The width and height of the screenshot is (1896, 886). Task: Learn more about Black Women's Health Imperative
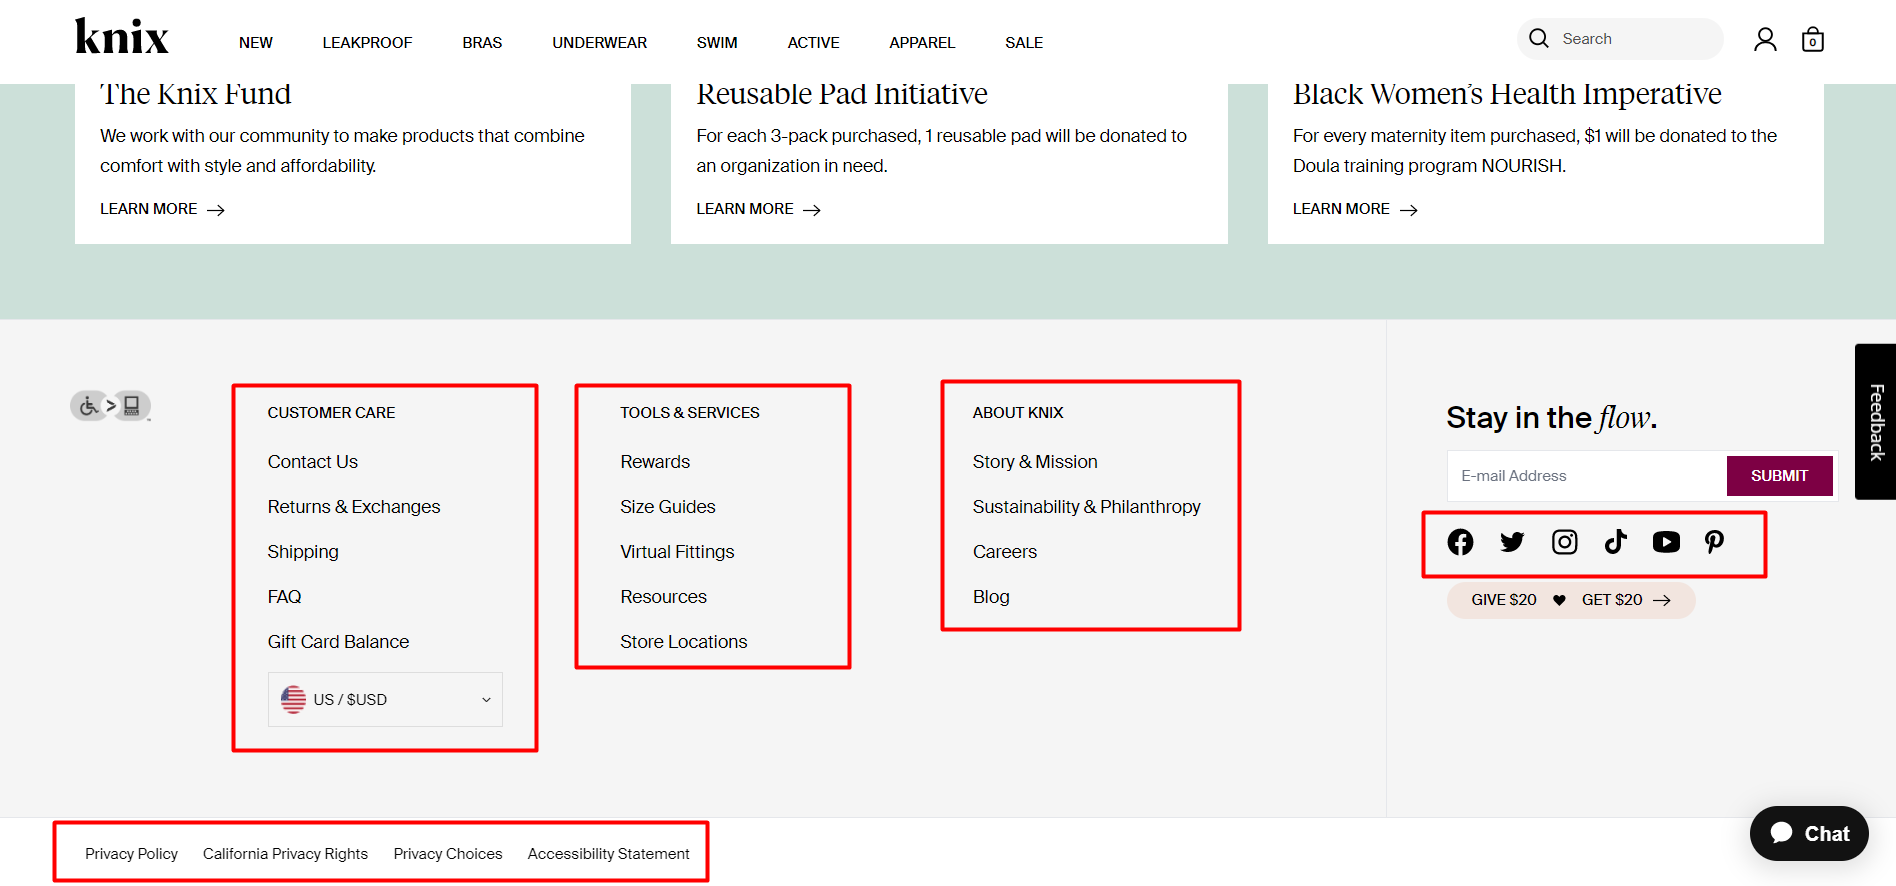pos(1355,209)
